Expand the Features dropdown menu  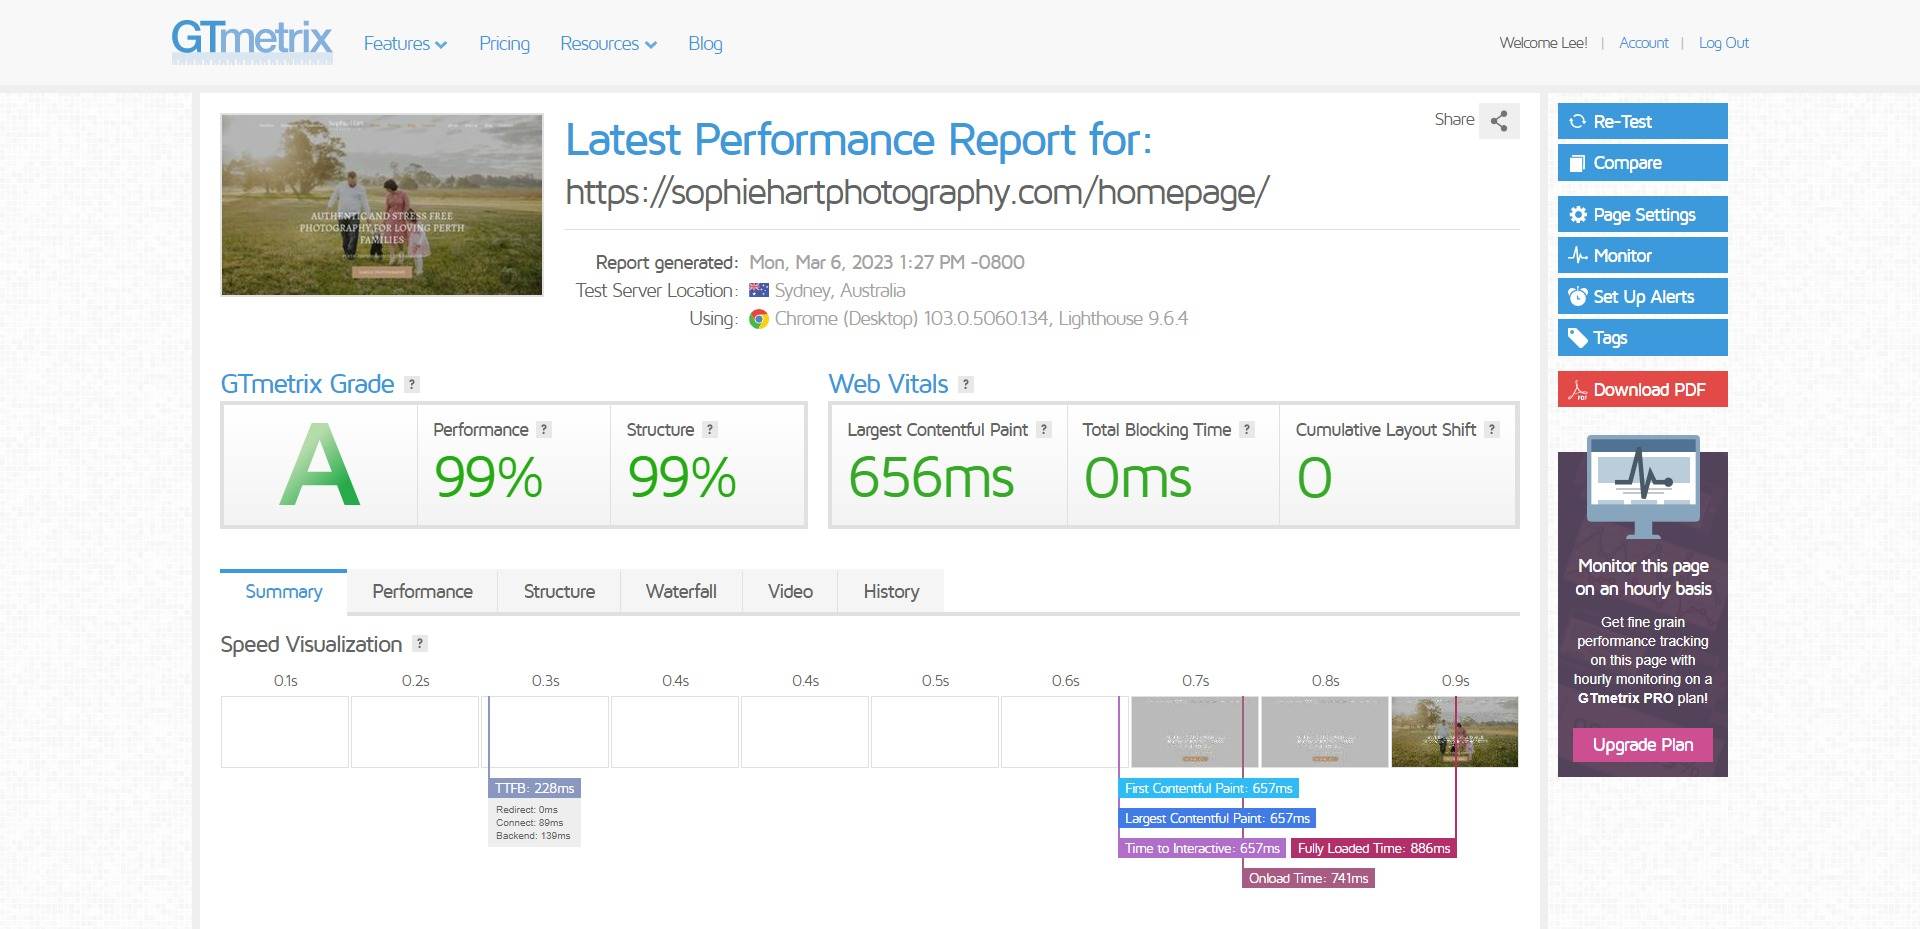[405, 44]
